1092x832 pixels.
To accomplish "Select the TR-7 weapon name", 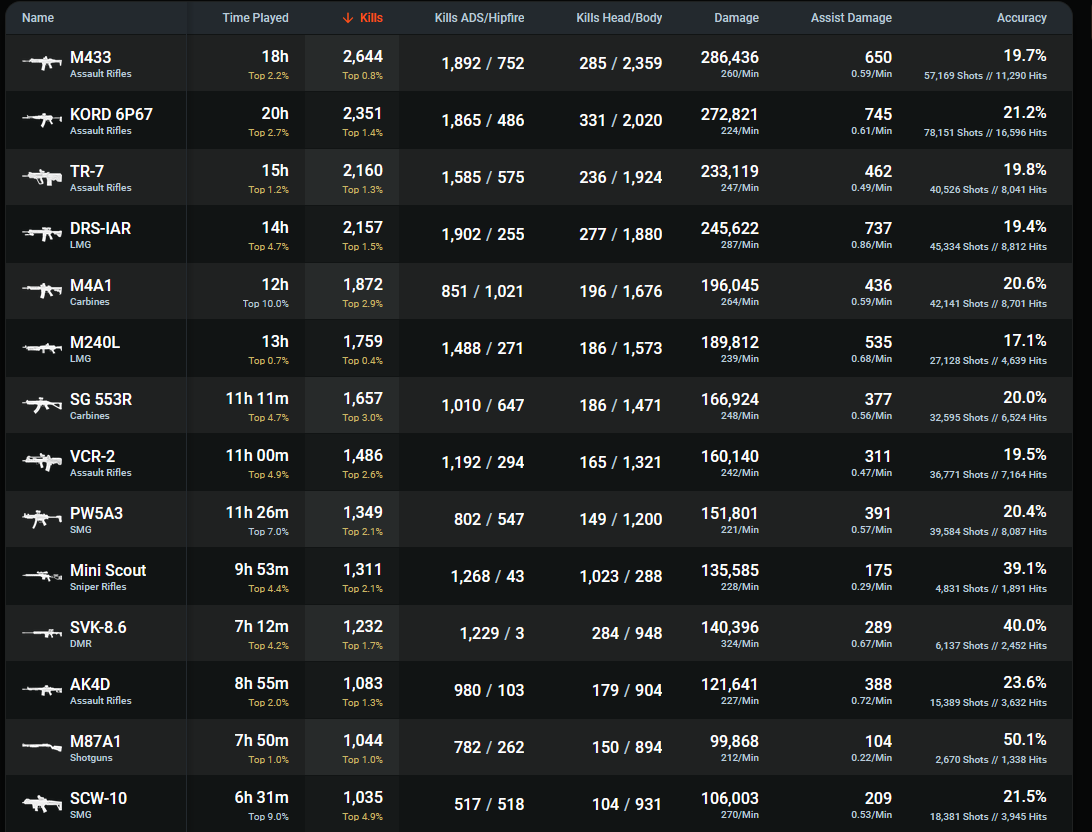I will (87, 171).
